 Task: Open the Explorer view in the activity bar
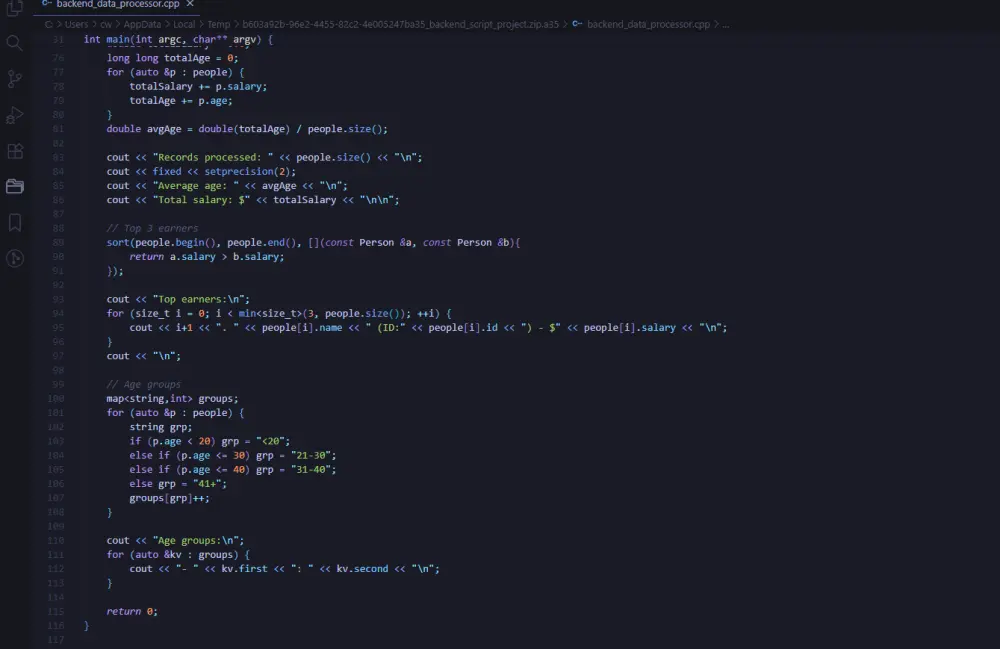tap(14, 8)
